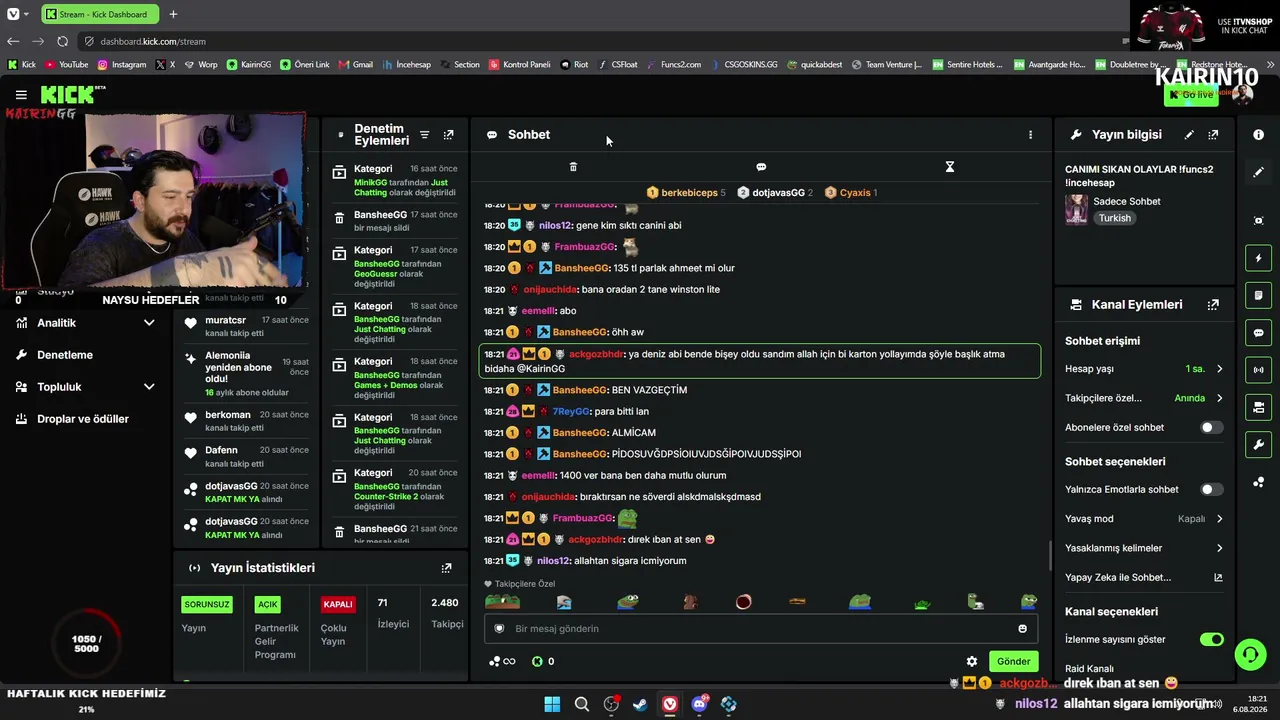
Task: Pop out the Denetim Eylemleri panel
Action: (x=448, y=135)
